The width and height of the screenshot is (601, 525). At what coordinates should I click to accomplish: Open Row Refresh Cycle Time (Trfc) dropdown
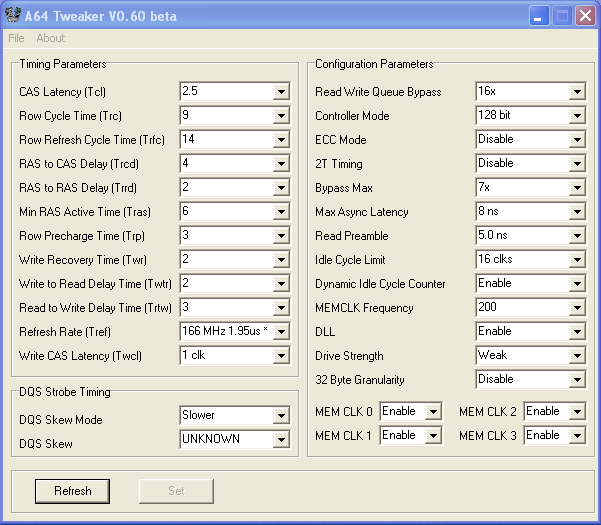281,139
